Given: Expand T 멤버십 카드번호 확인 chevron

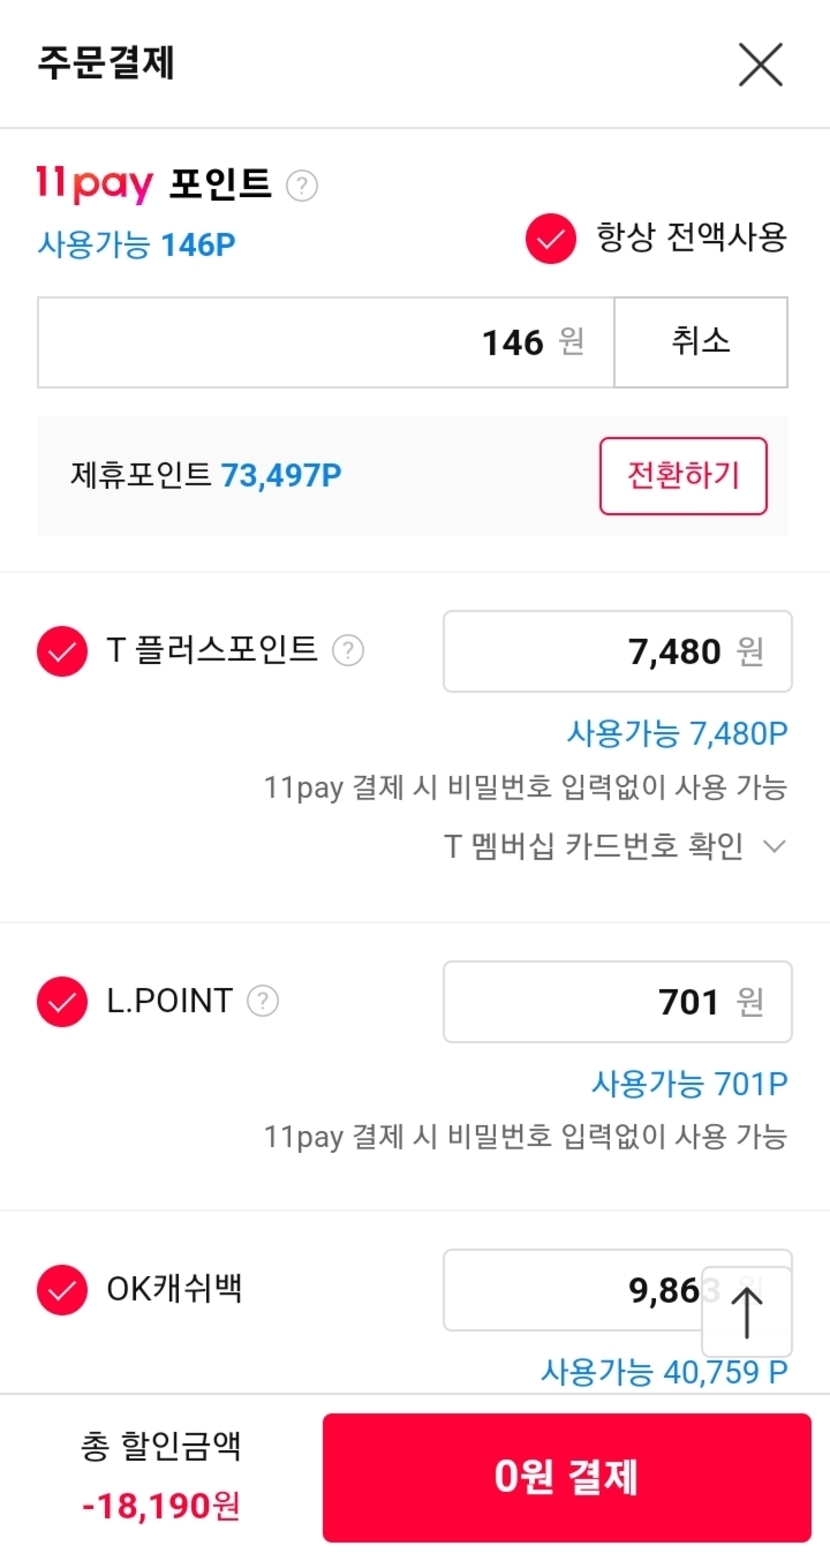Looking at the screenshot, I should click(774, 847).
